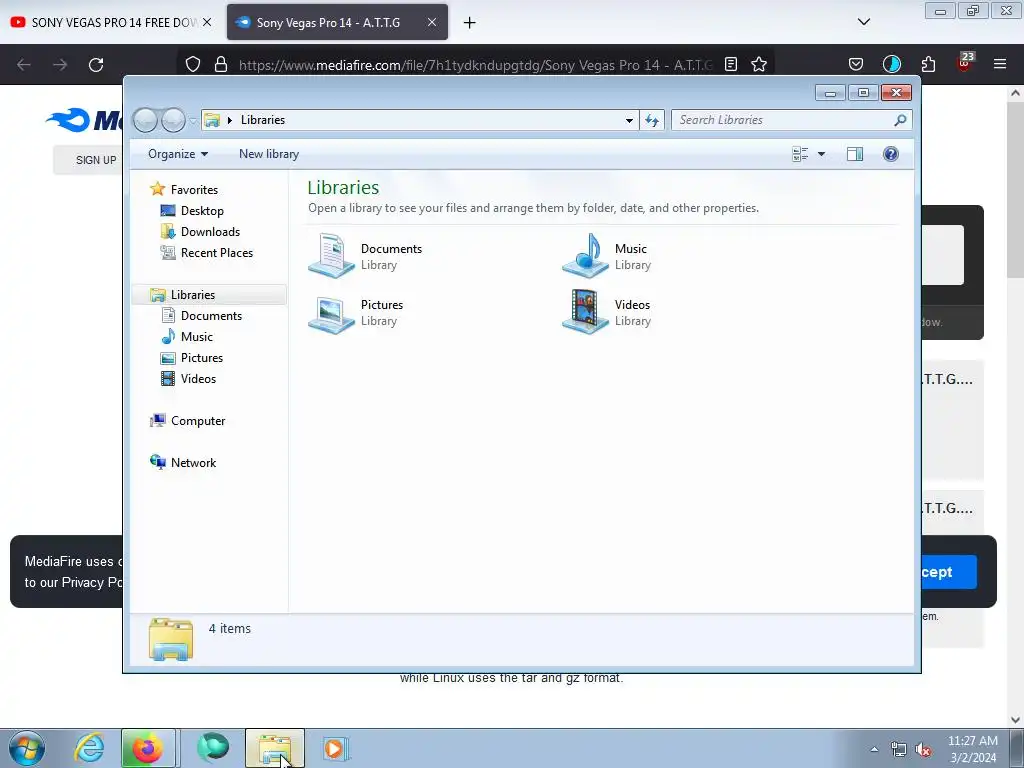
Task: Open the Organize dropdown menu
Action: tap(178, 154)
